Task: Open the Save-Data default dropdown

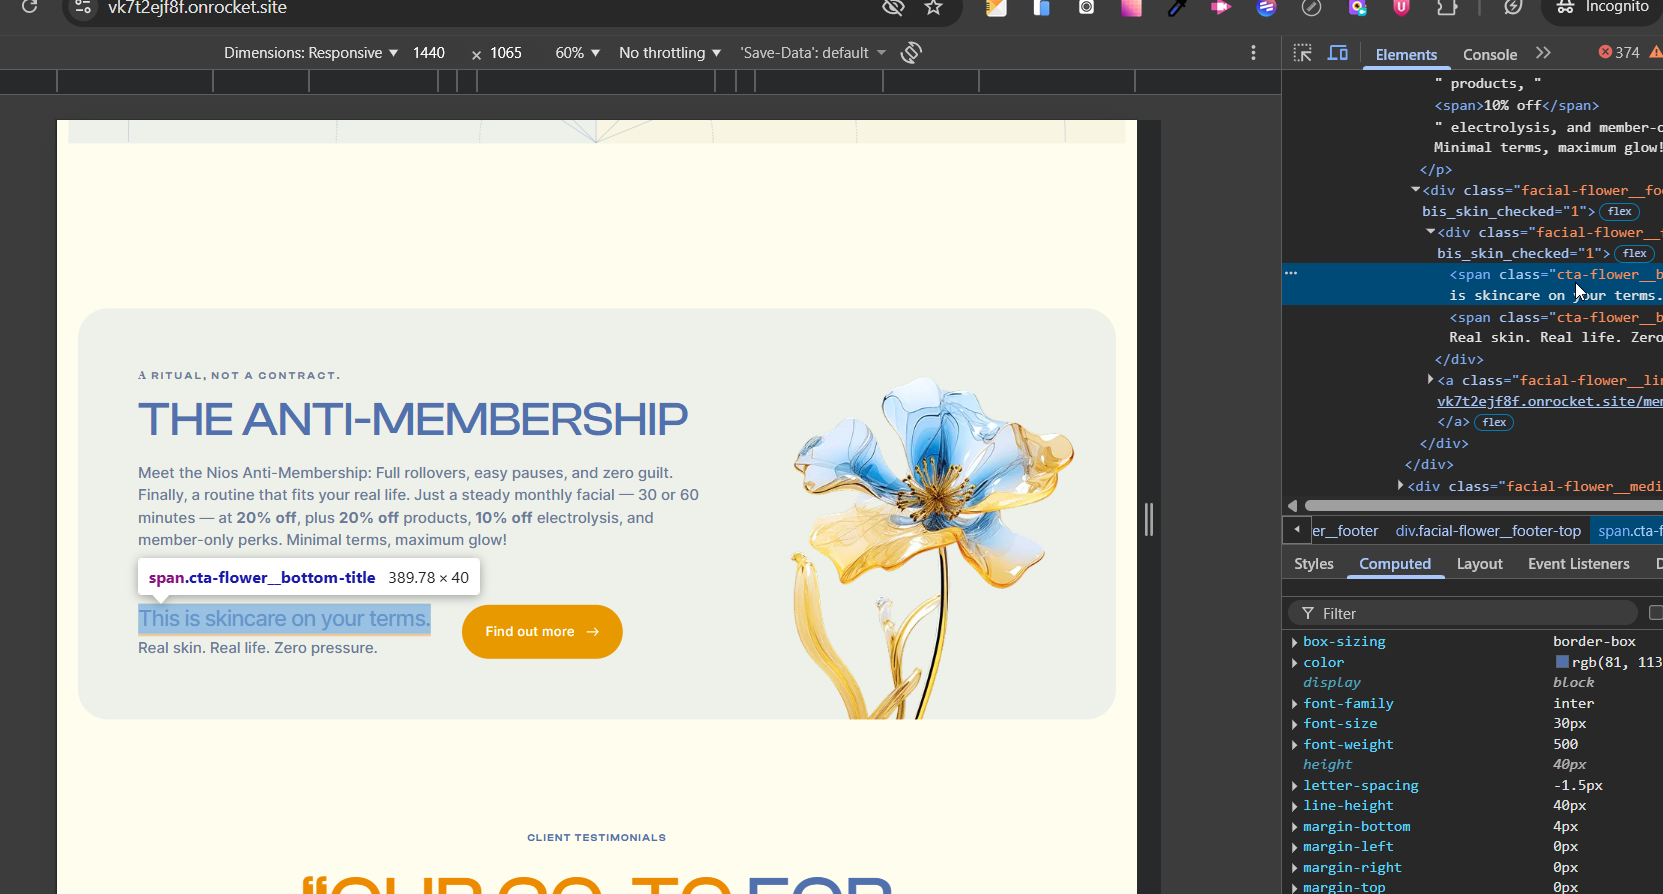Action: pos(813,53)
